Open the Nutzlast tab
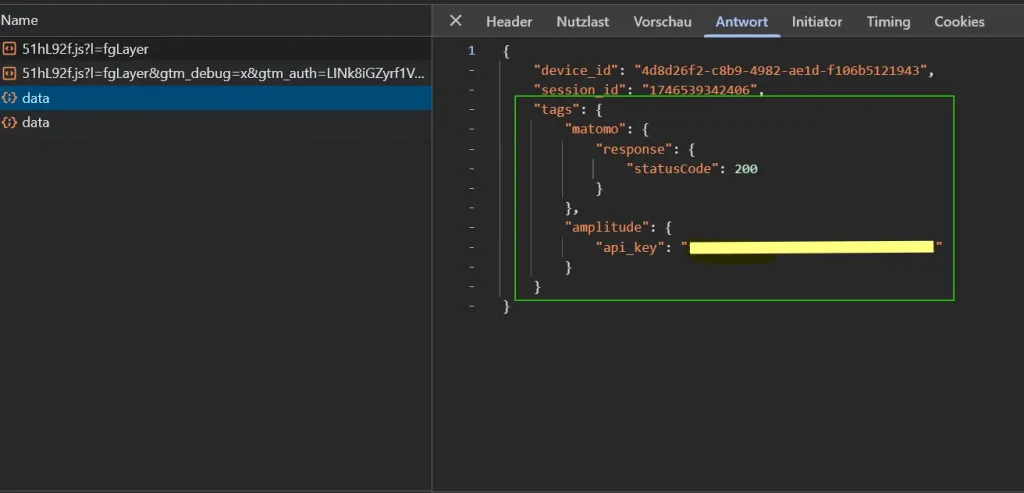1024x493 pixels. (583, 22)
